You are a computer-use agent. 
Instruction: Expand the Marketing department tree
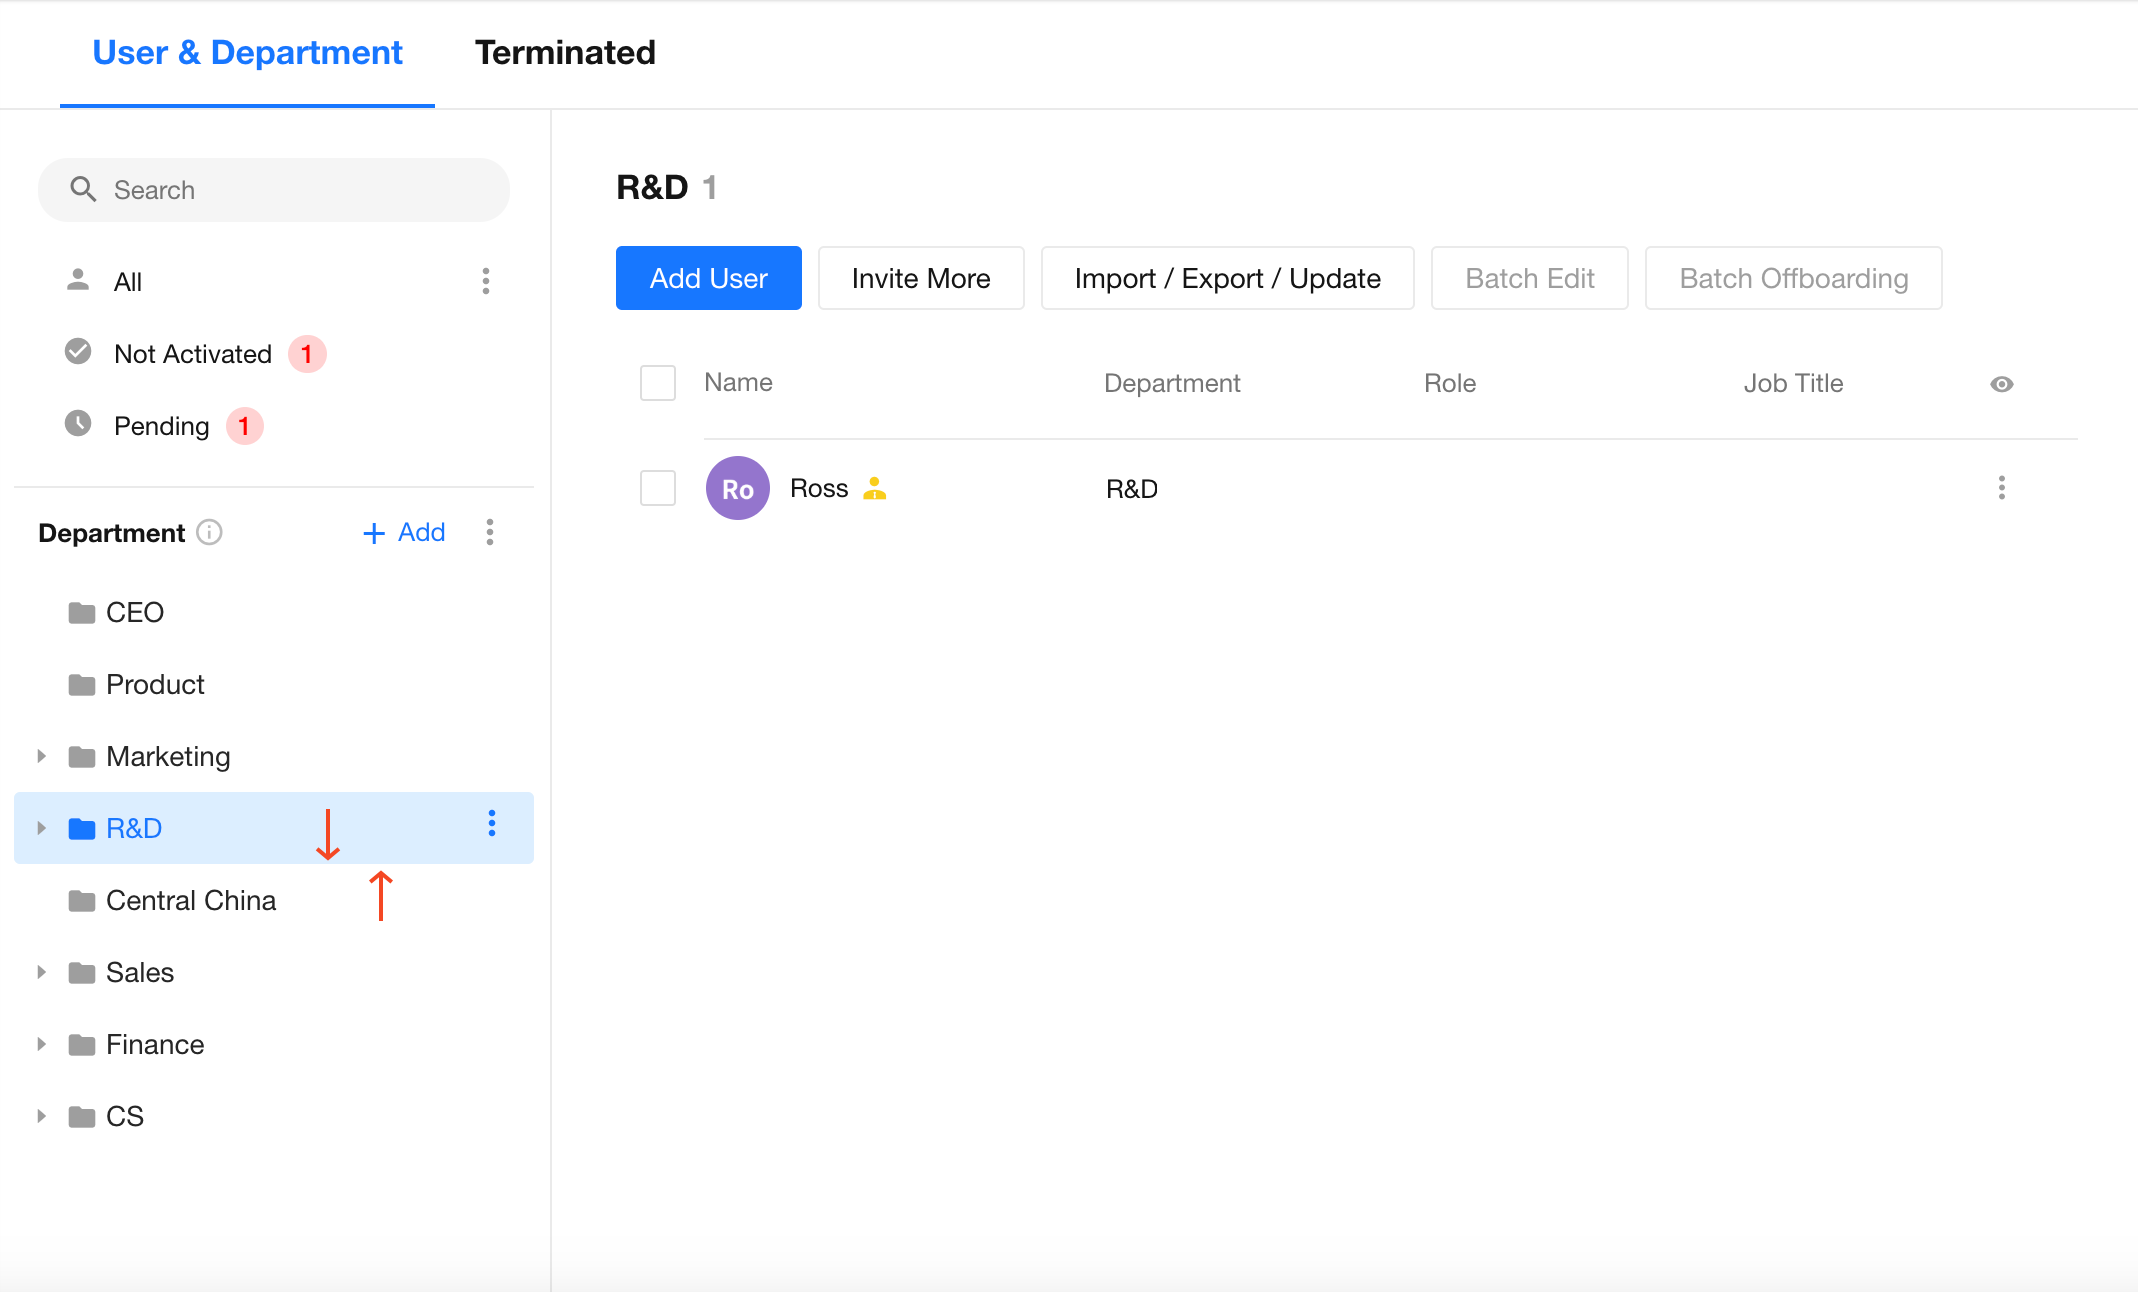click(42, 756)
